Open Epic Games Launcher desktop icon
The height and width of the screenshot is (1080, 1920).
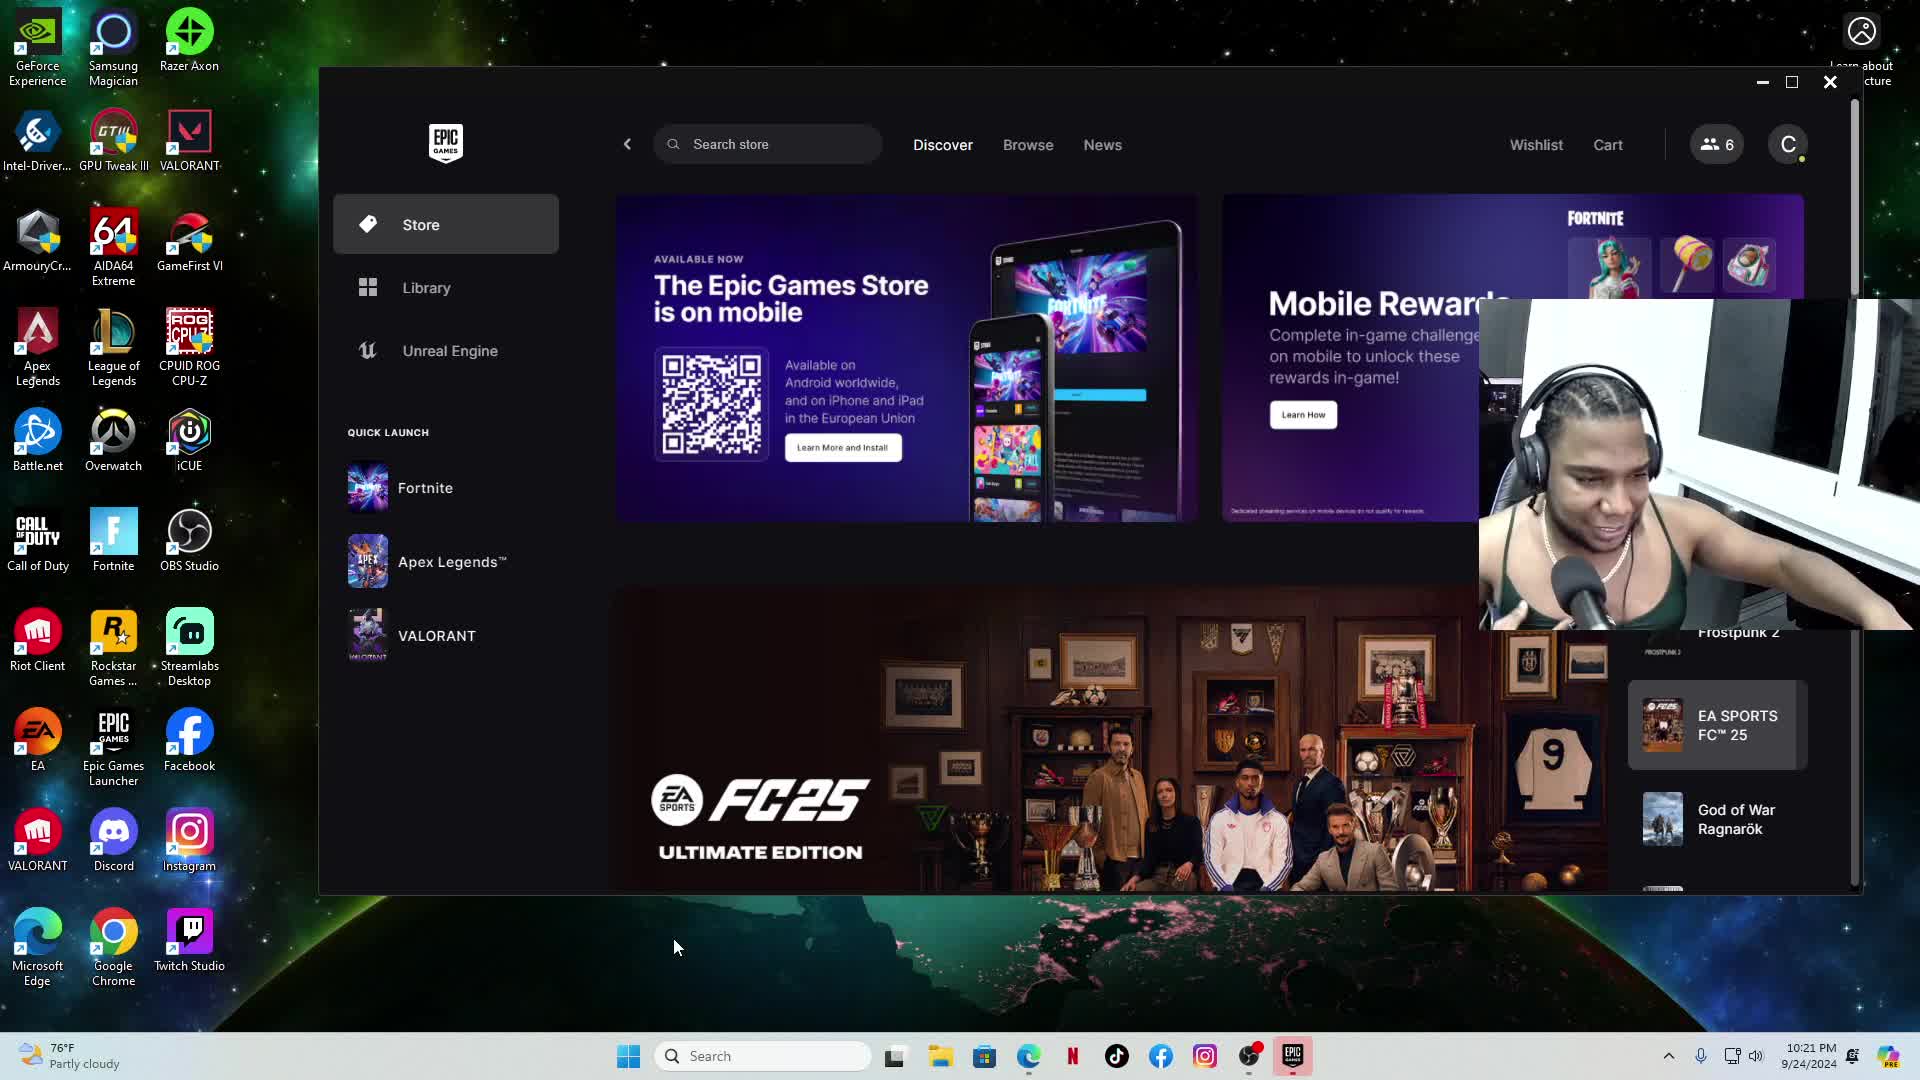click(x=113, y=748)
